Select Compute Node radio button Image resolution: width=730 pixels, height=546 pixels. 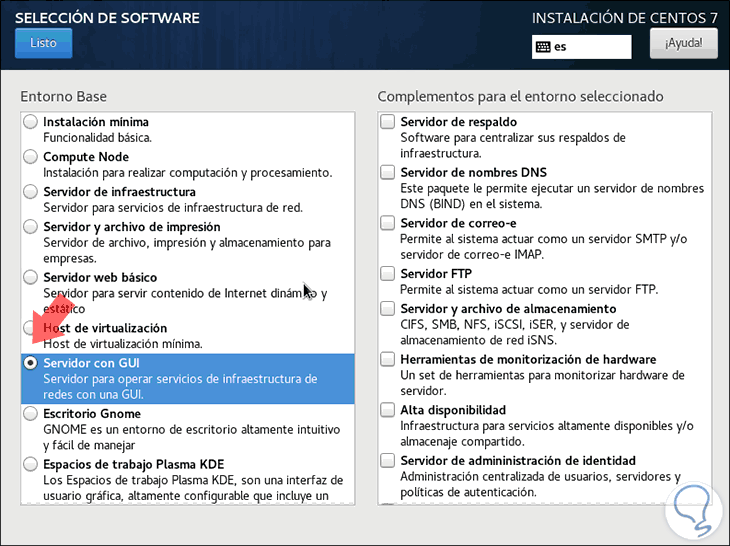(31, 157)
